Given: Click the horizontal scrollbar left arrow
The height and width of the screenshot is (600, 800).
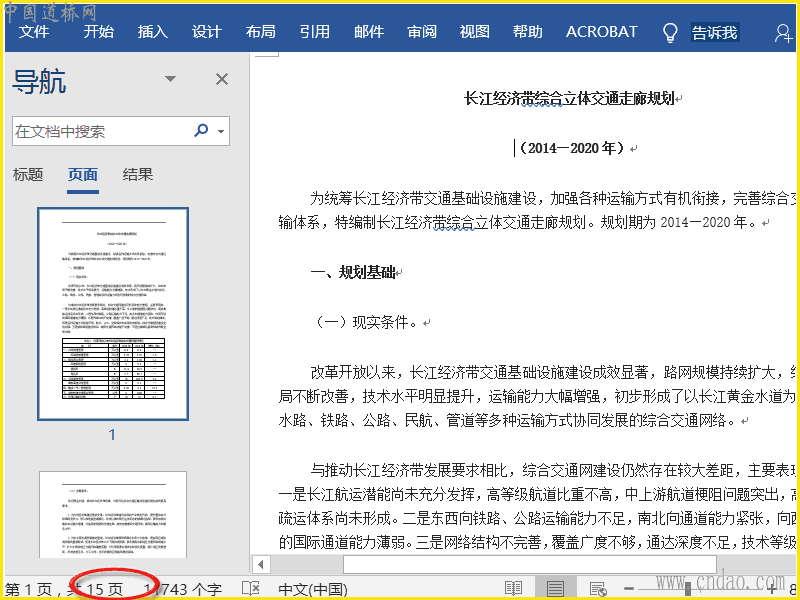Looking at the screenshot, I should 261,565.
